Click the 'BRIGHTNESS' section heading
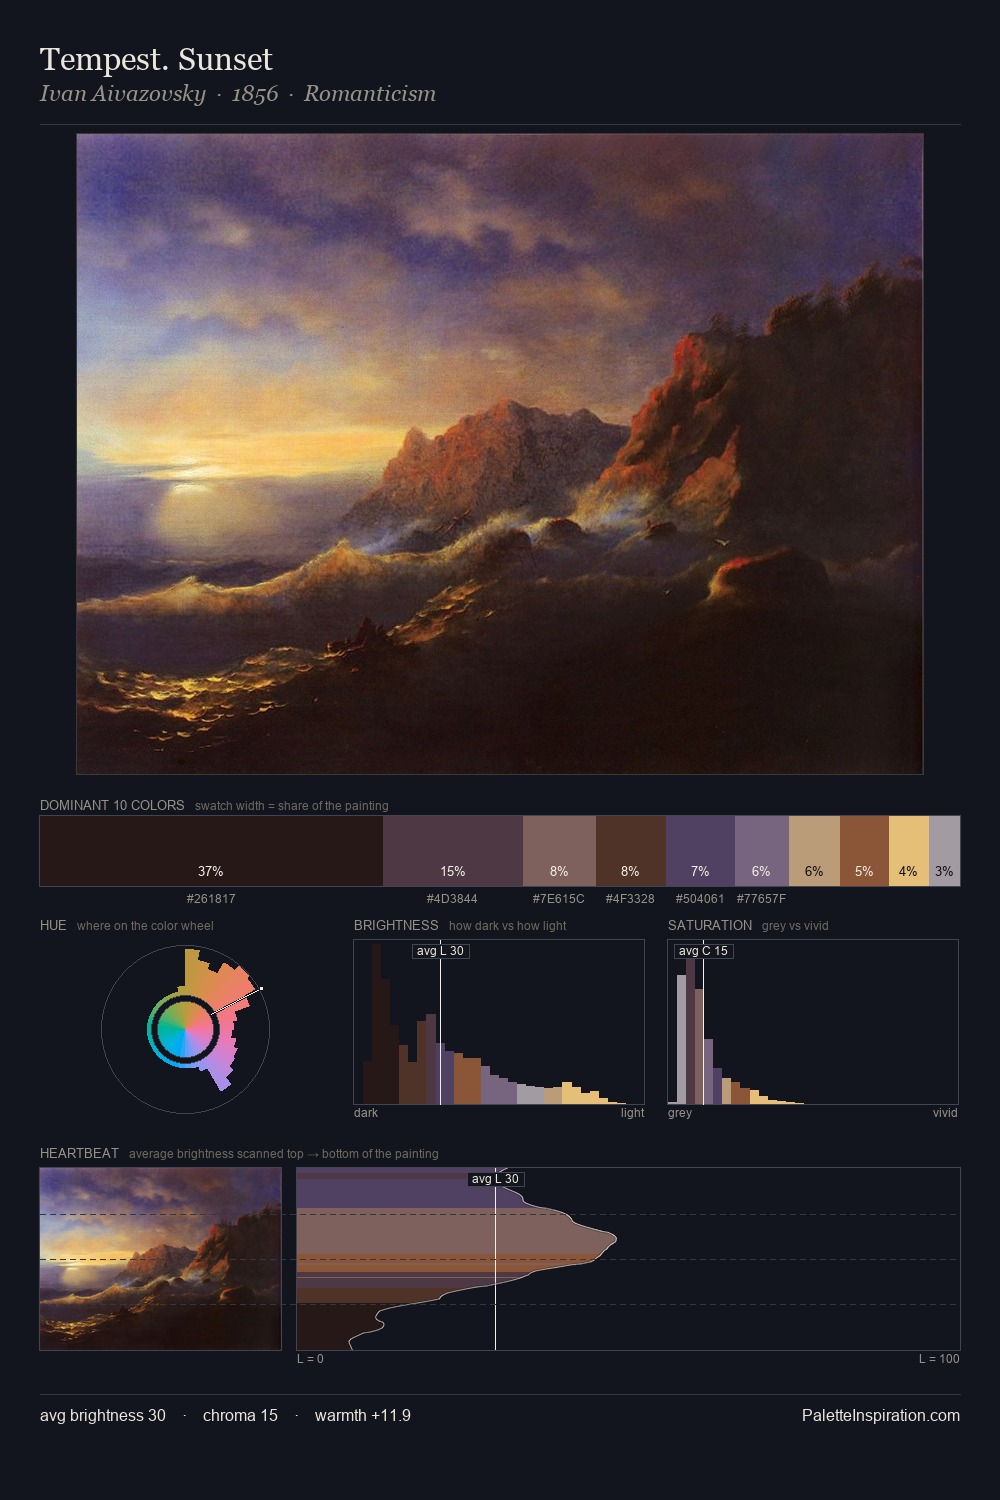The height and width of the screenshot is (1500, 1000). [x=396, y=925]
